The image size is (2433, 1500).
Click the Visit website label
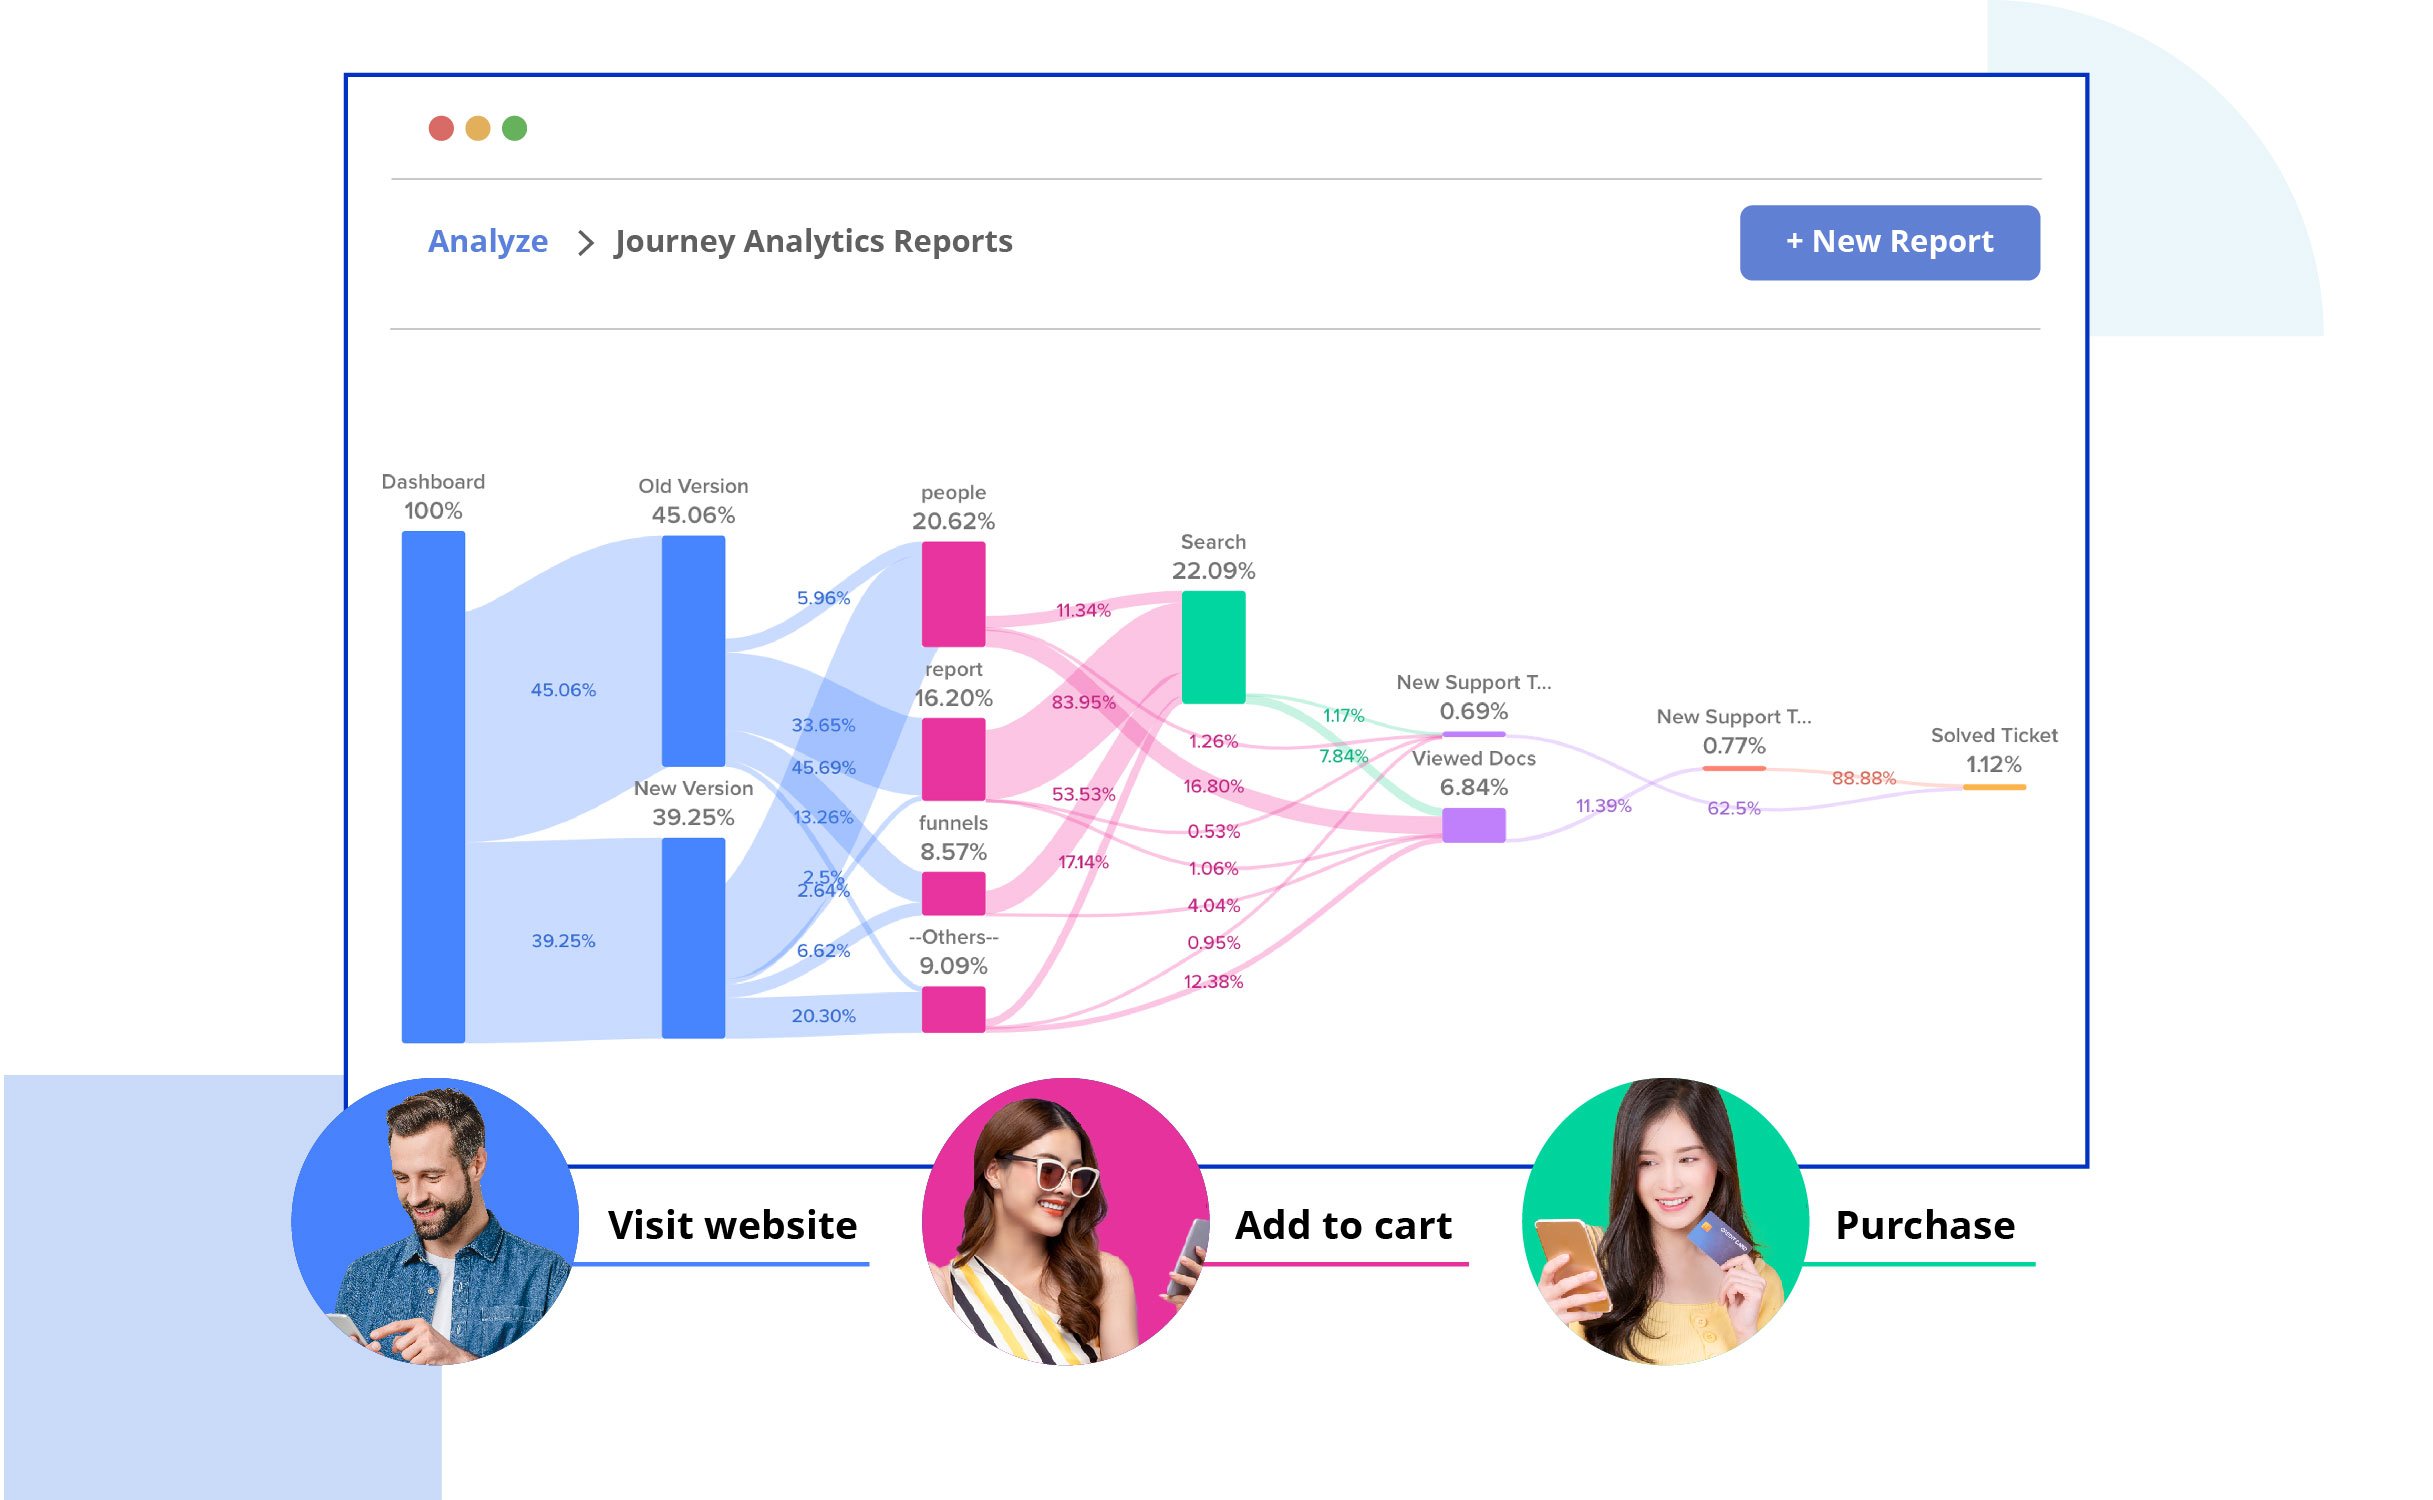733,1225
